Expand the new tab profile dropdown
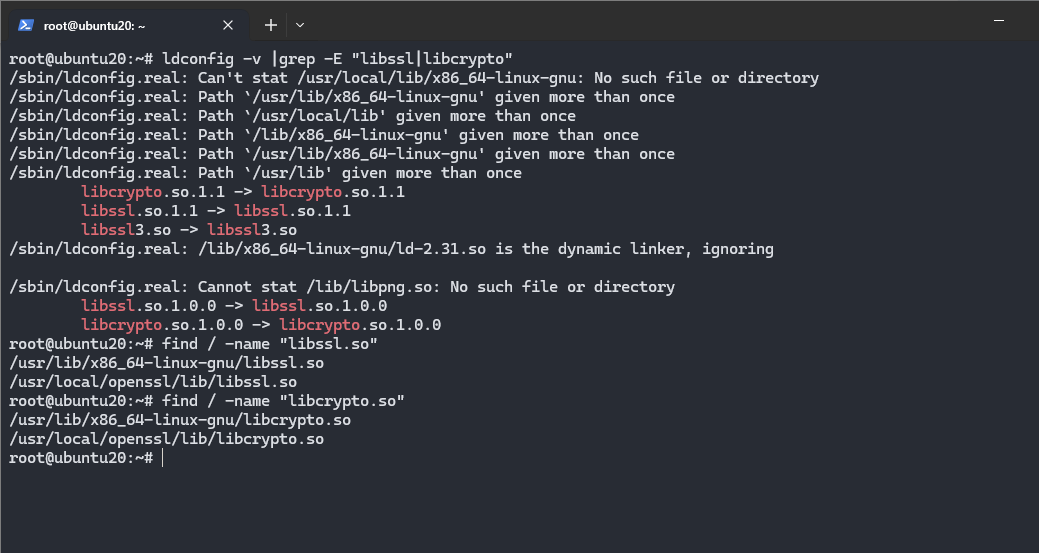 coord(300,25)
